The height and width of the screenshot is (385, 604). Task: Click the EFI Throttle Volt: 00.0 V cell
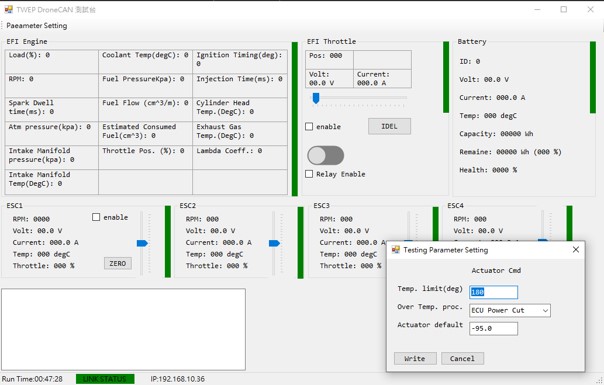coord(329,79)
